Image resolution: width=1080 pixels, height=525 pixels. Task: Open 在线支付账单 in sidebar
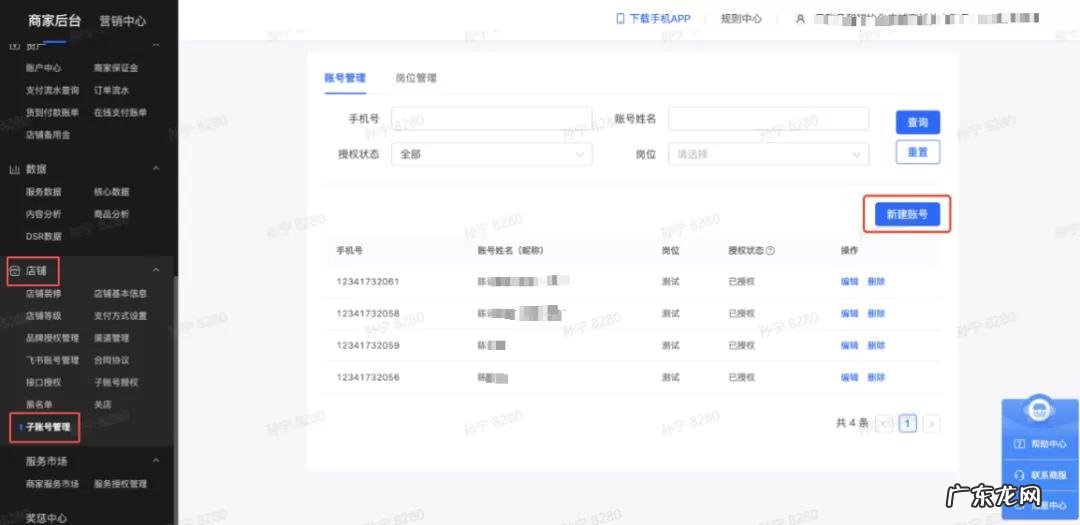click(x=121, y=112)
